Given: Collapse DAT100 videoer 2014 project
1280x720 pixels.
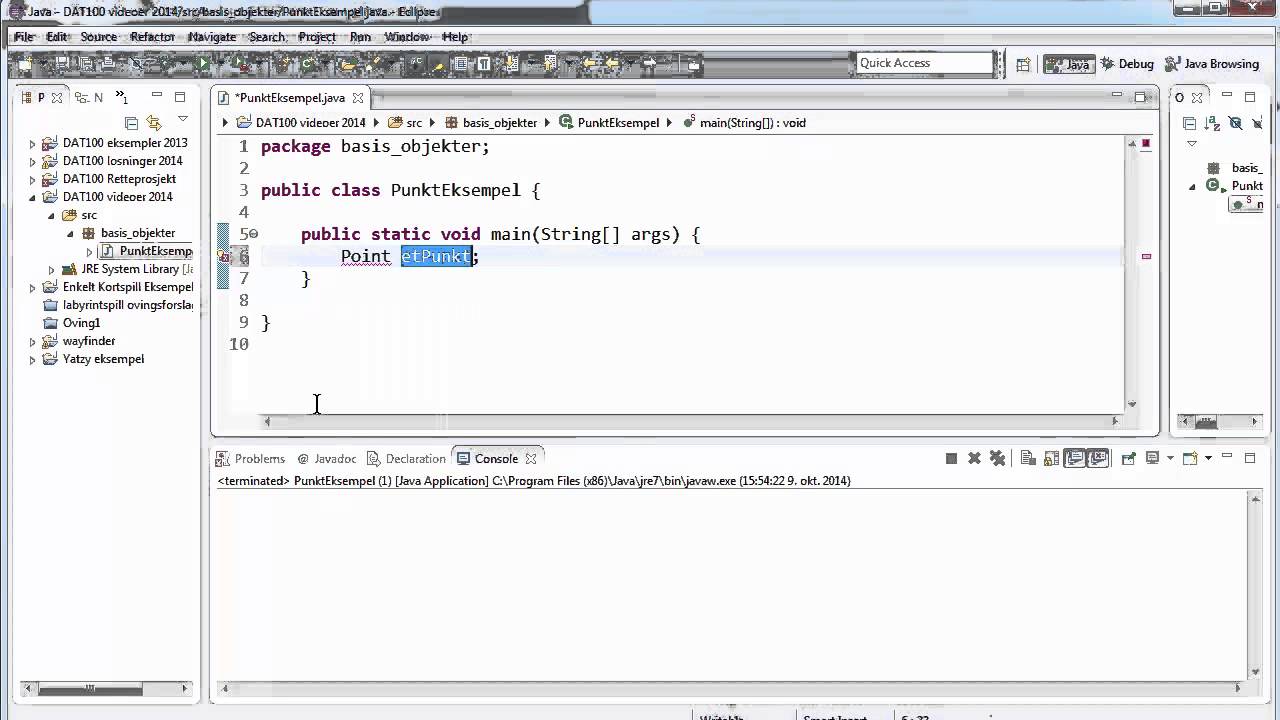Looking at the screenshot, I should pyautogui.click(x=32, y=198).
